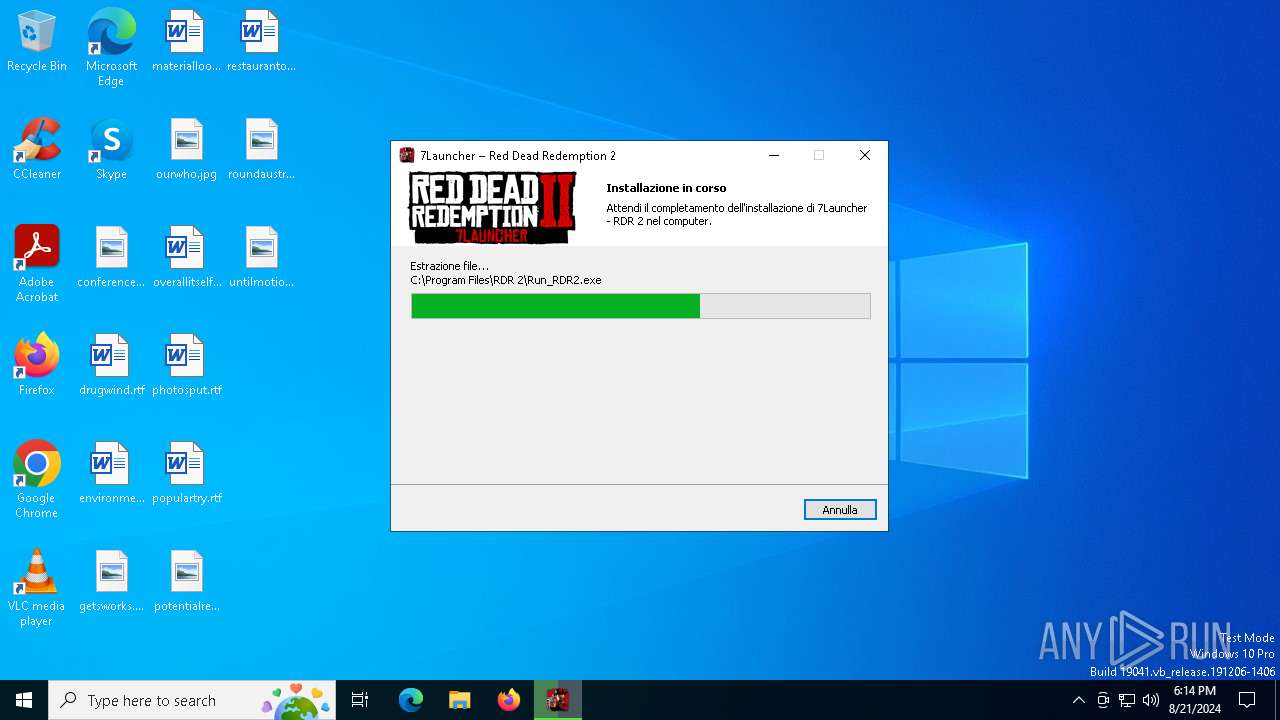1280x720 pixels.
Task: Click Annulla to cancel the installation
Action: coord(840,510)
